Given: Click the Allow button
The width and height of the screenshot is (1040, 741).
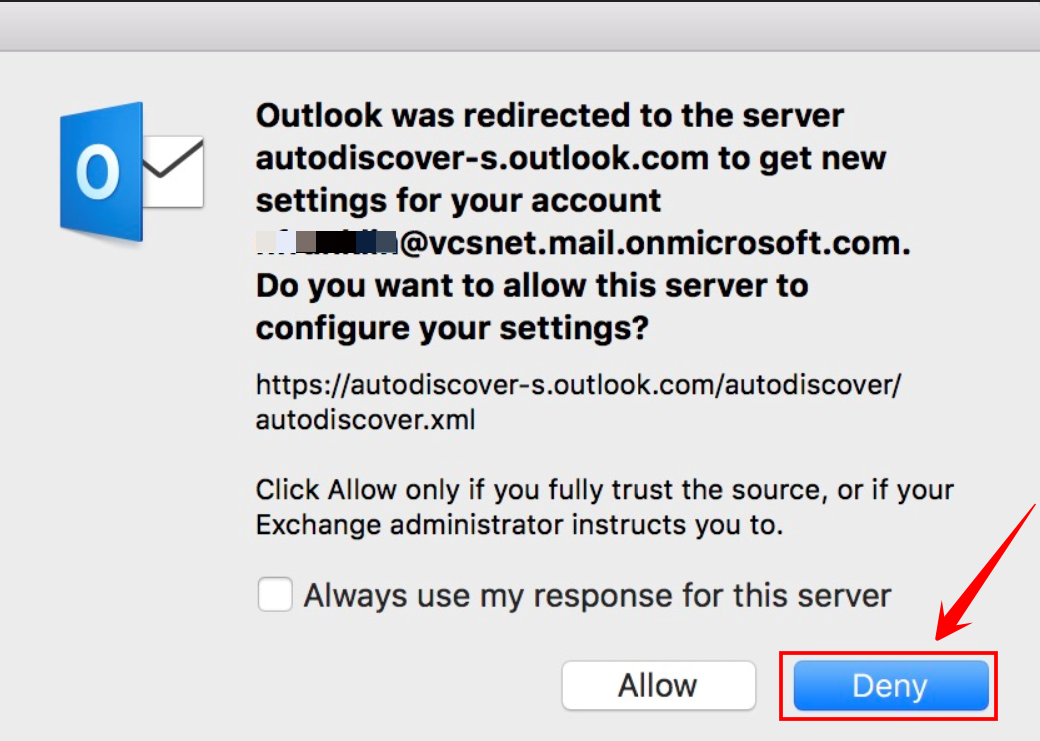Looking at the screenshot, I should tap(659, 686).
